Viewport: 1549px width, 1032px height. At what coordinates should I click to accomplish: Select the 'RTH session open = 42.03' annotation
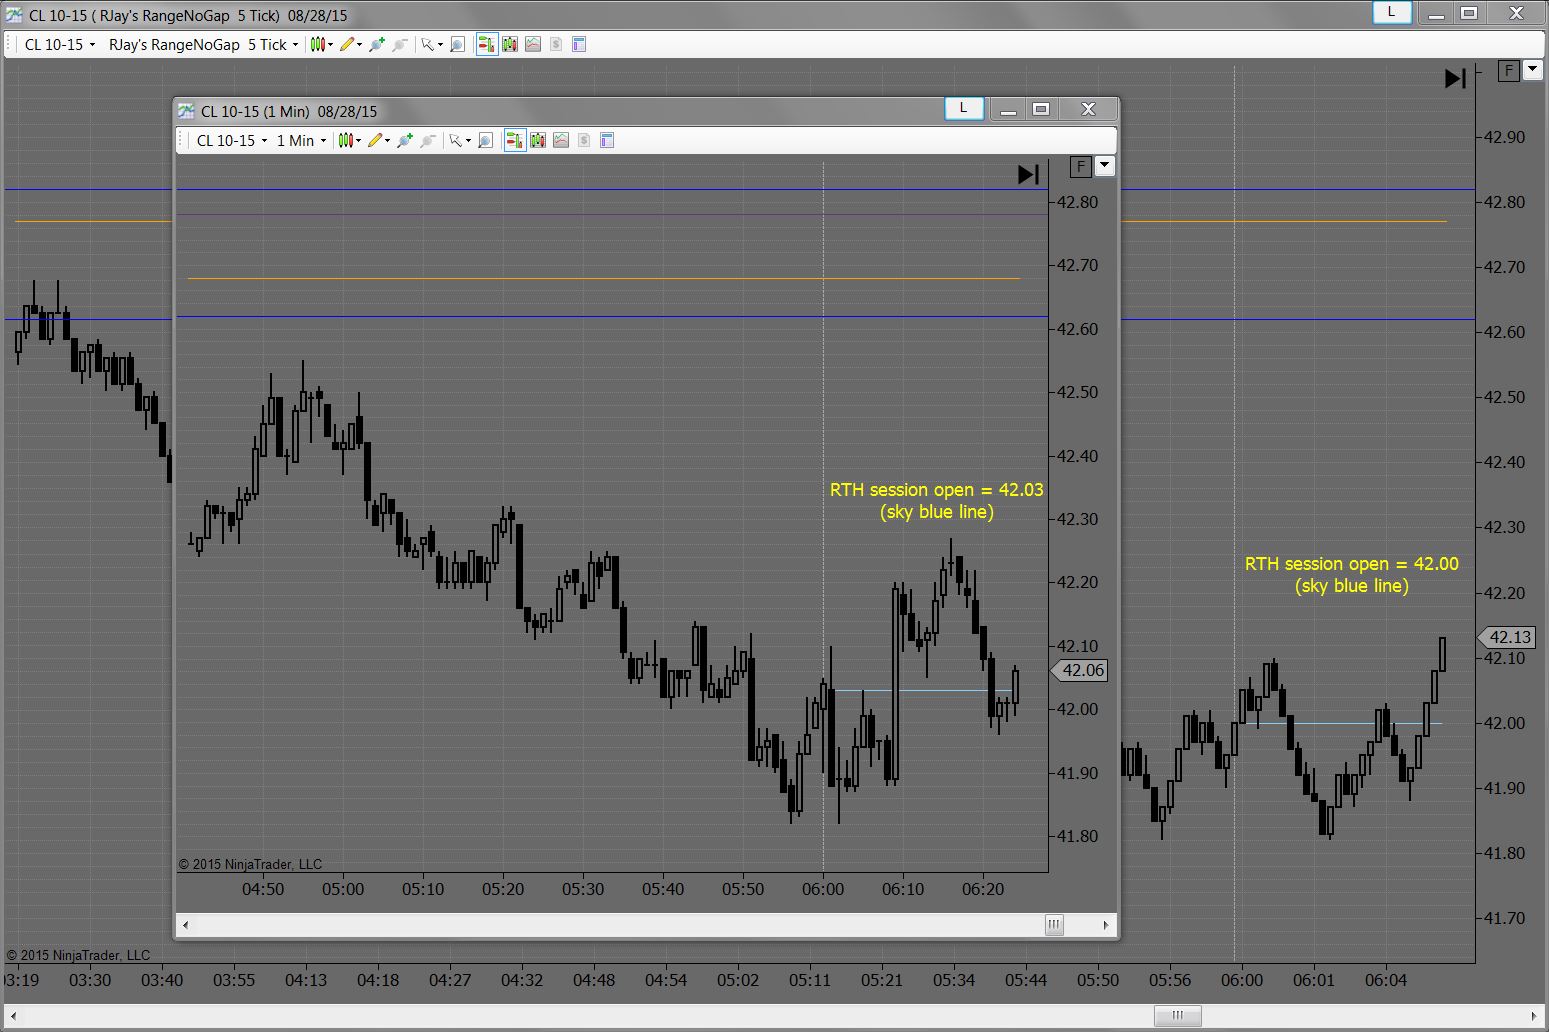click(x=936, y=501)
